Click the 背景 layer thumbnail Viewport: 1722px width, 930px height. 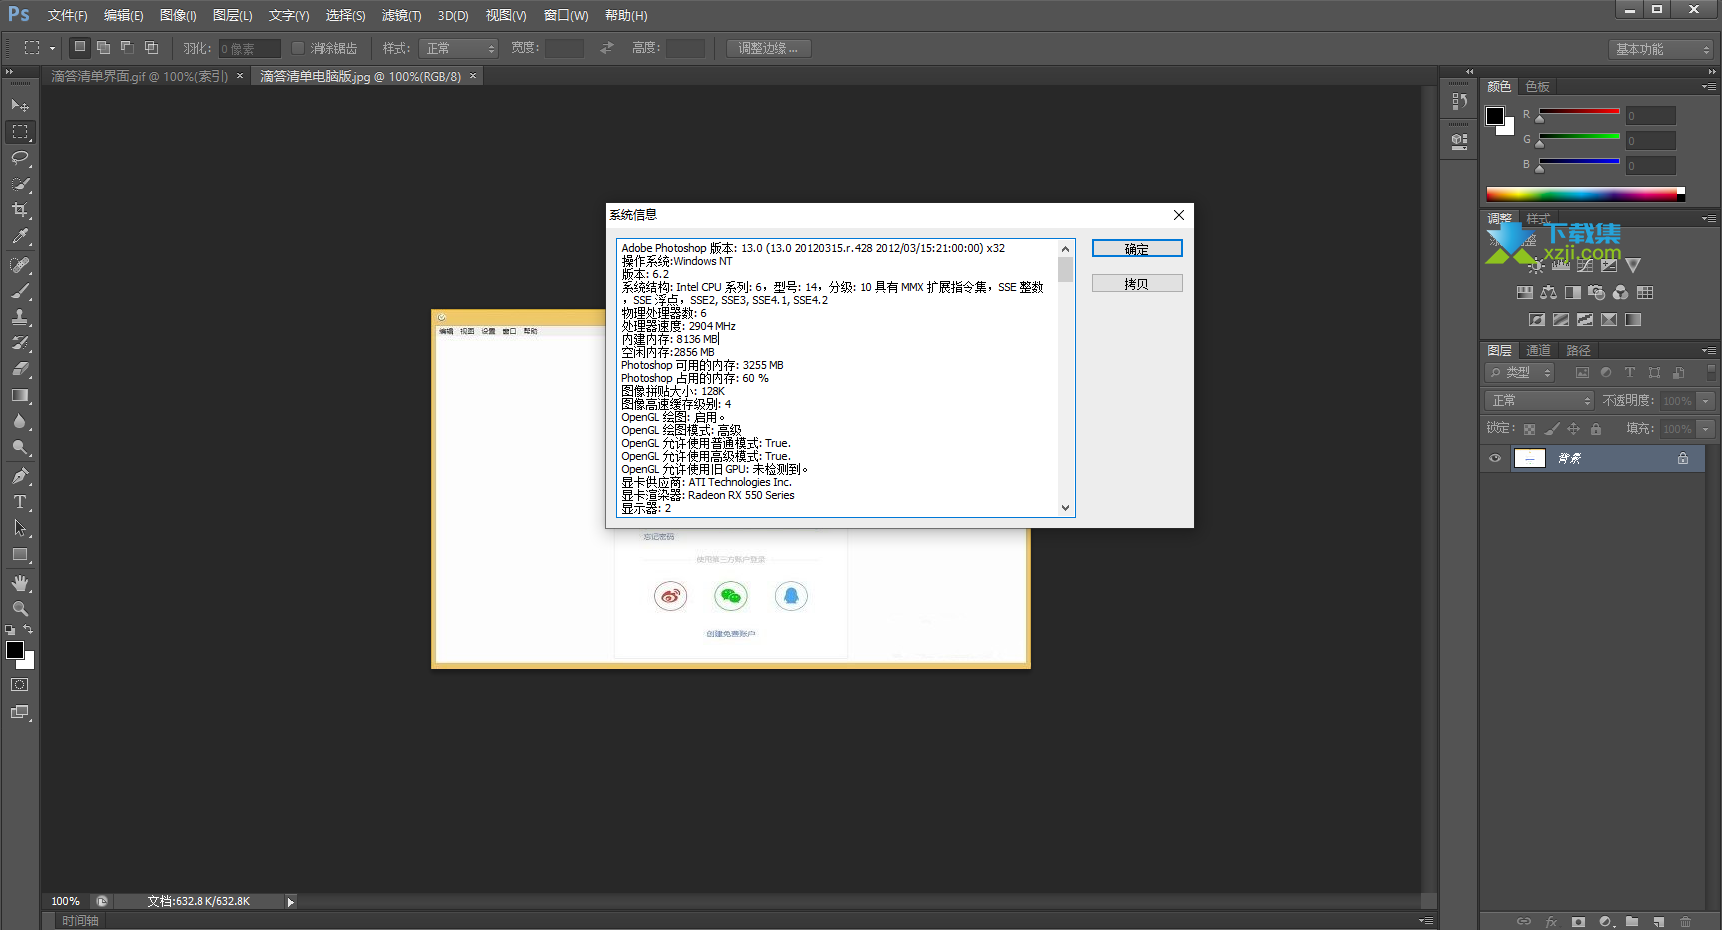1530,458
